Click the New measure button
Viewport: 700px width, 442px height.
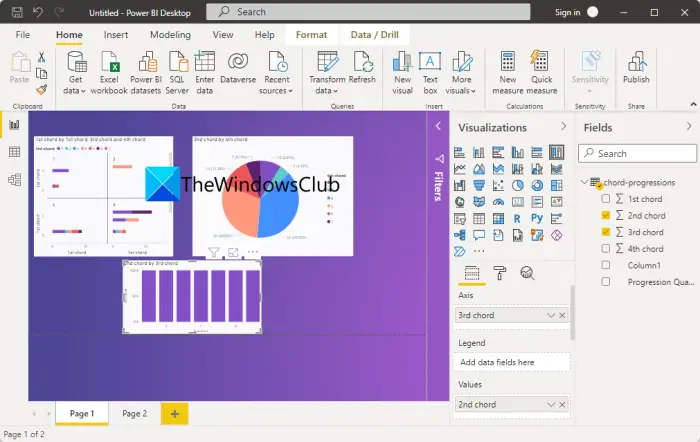coord(508,72)
